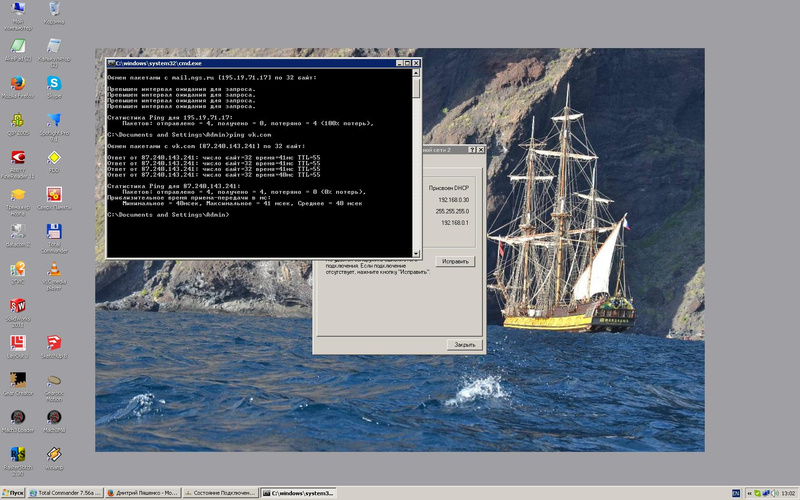Open the LayOut 3 desktop icon
The height and width of the screenshot is (500, 800).
point(17,344)
